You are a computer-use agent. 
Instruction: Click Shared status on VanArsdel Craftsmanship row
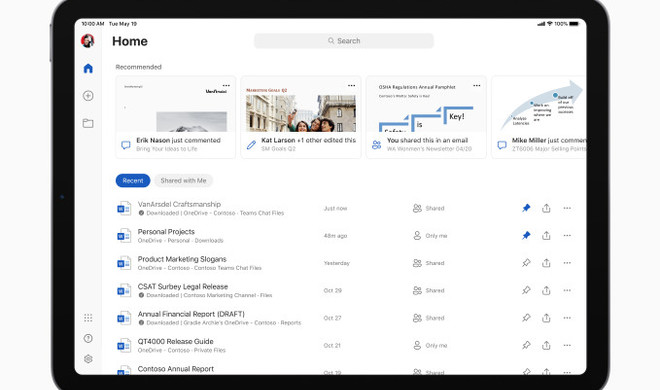pyautogui.click(x=428, y=208)
